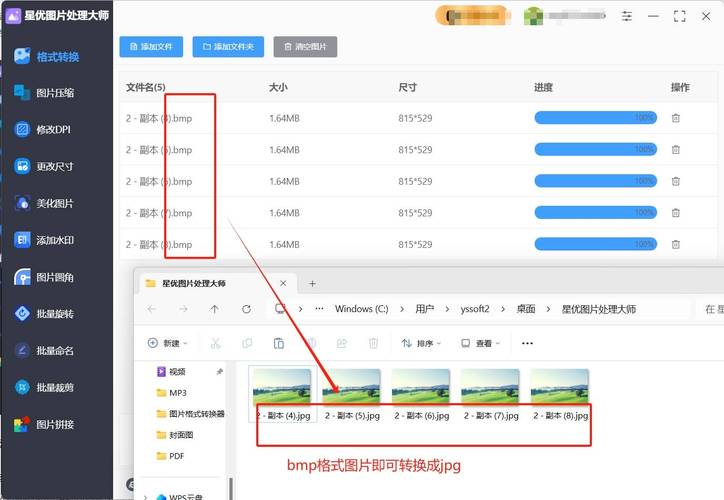Delete the 副本 (7).bmp row

pyautogui.click(x=676, y=213)
